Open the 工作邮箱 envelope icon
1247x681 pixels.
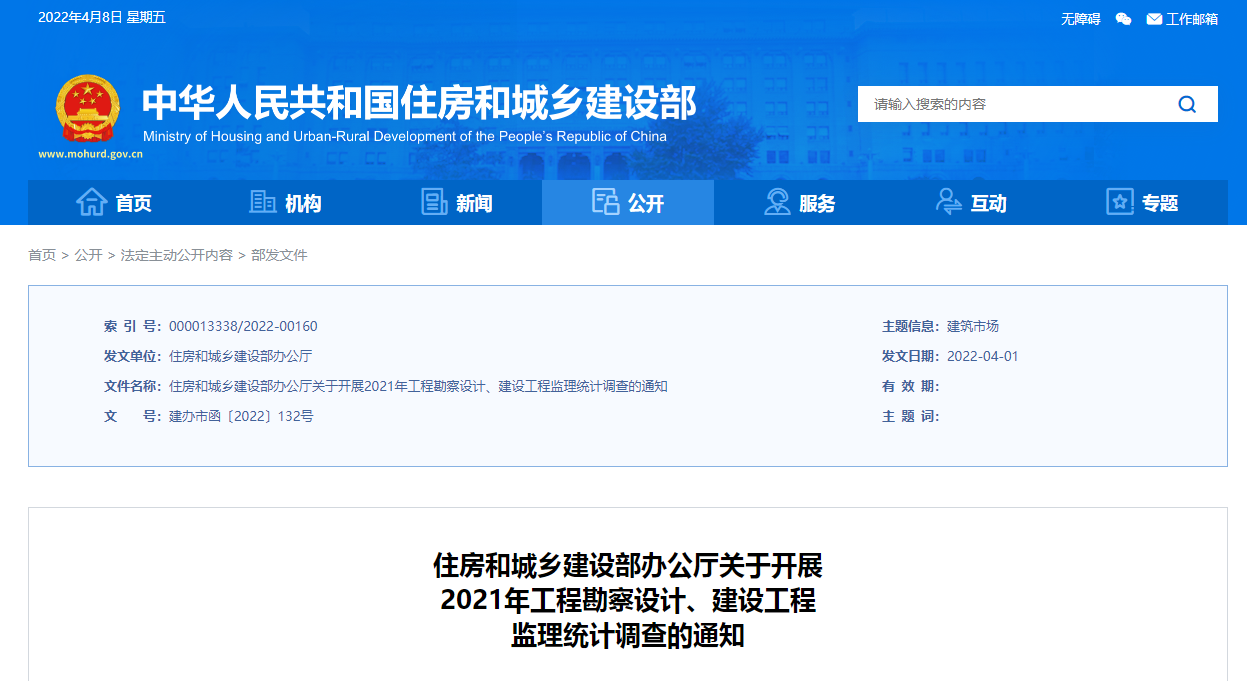(1152, 17)
